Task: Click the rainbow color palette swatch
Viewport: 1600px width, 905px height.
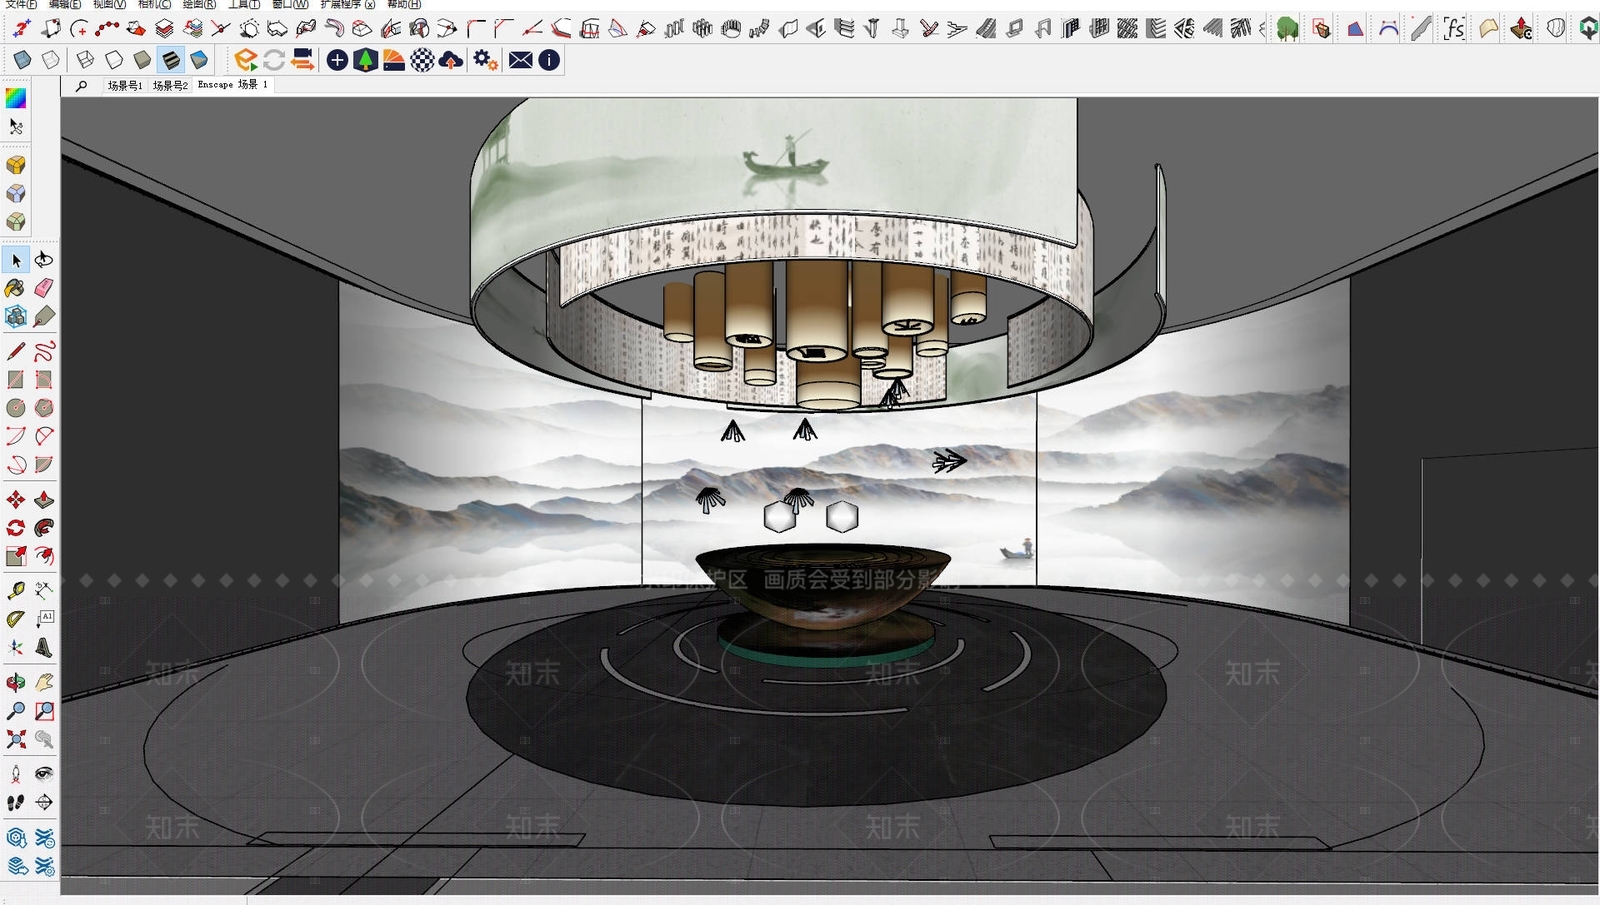Action: coord(16,98)
